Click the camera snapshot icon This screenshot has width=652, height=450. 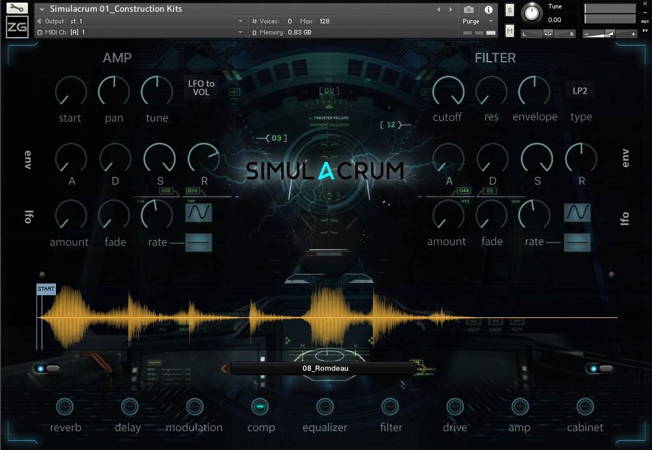pos(469,9)
